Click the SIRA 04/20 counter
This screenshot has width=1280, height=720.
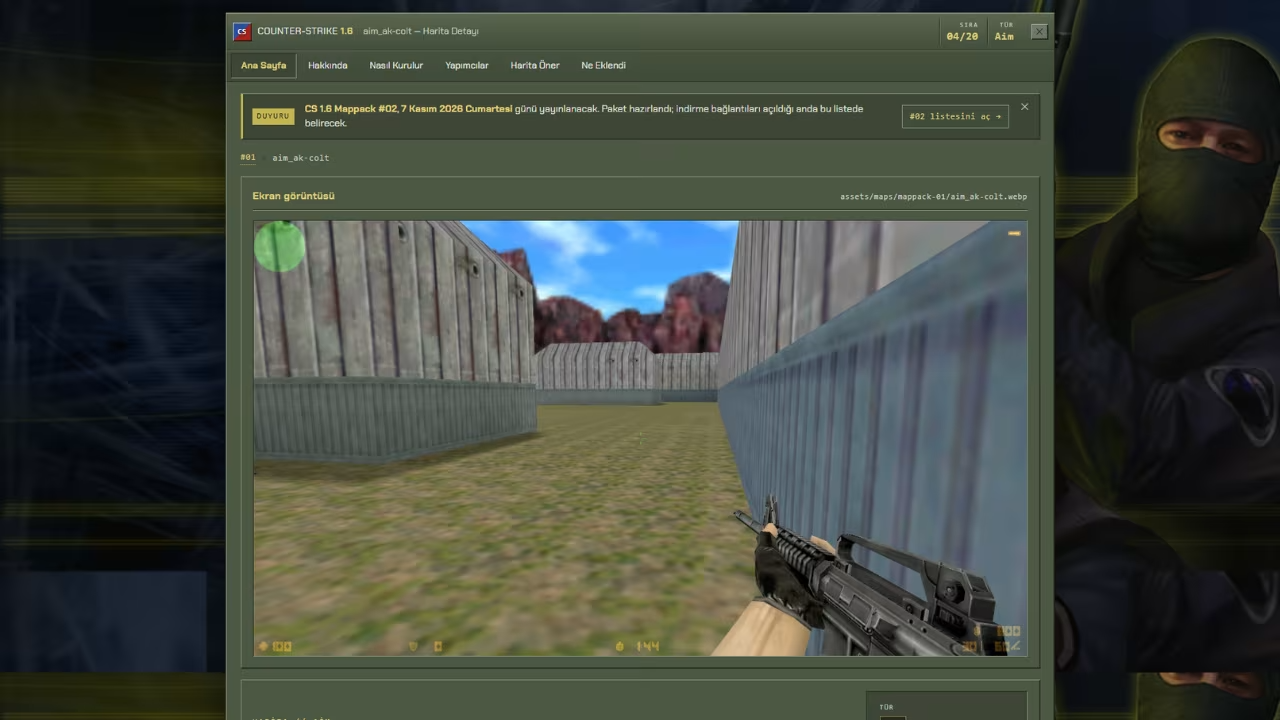[x=962, y=32]
